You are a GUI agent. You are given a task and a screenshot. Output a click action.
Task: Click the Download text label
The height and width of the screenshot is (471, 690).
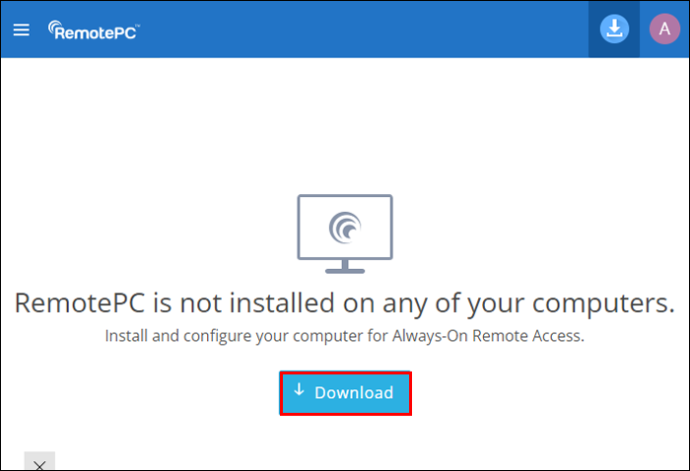[x=354, y=393]
